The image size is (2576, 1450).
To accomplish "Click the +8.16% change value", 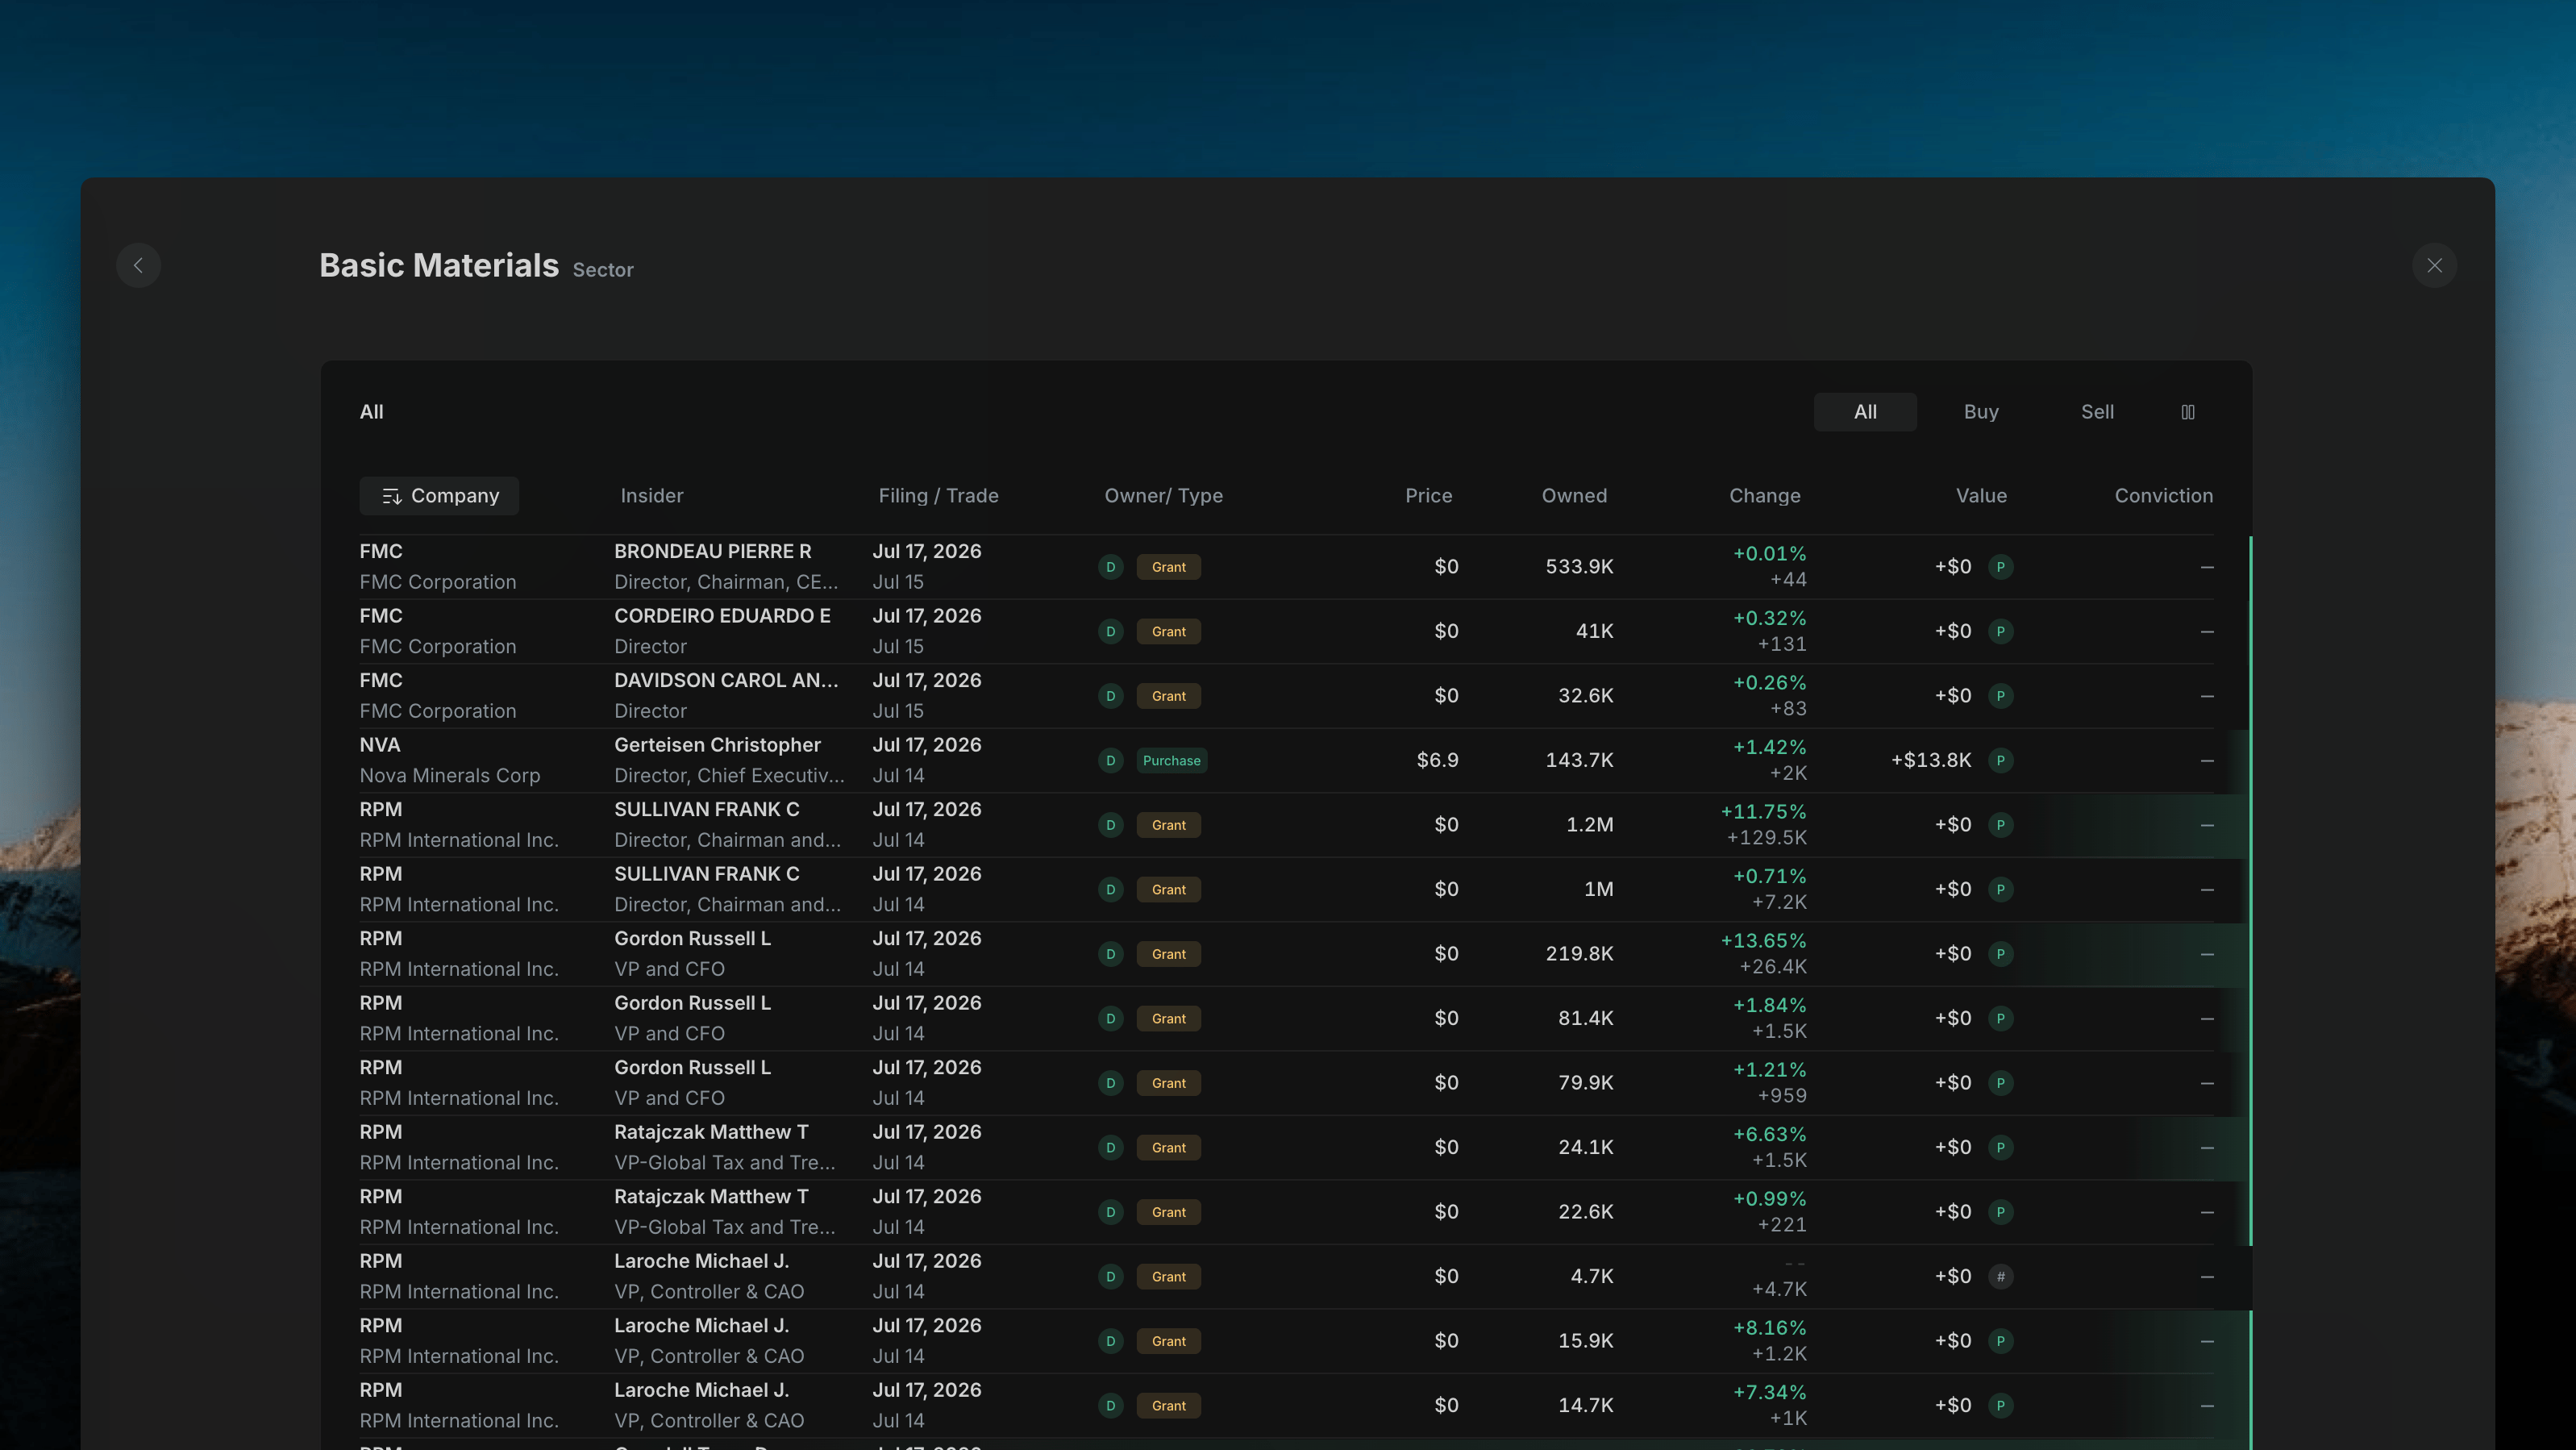I will coord(1769,1328).
